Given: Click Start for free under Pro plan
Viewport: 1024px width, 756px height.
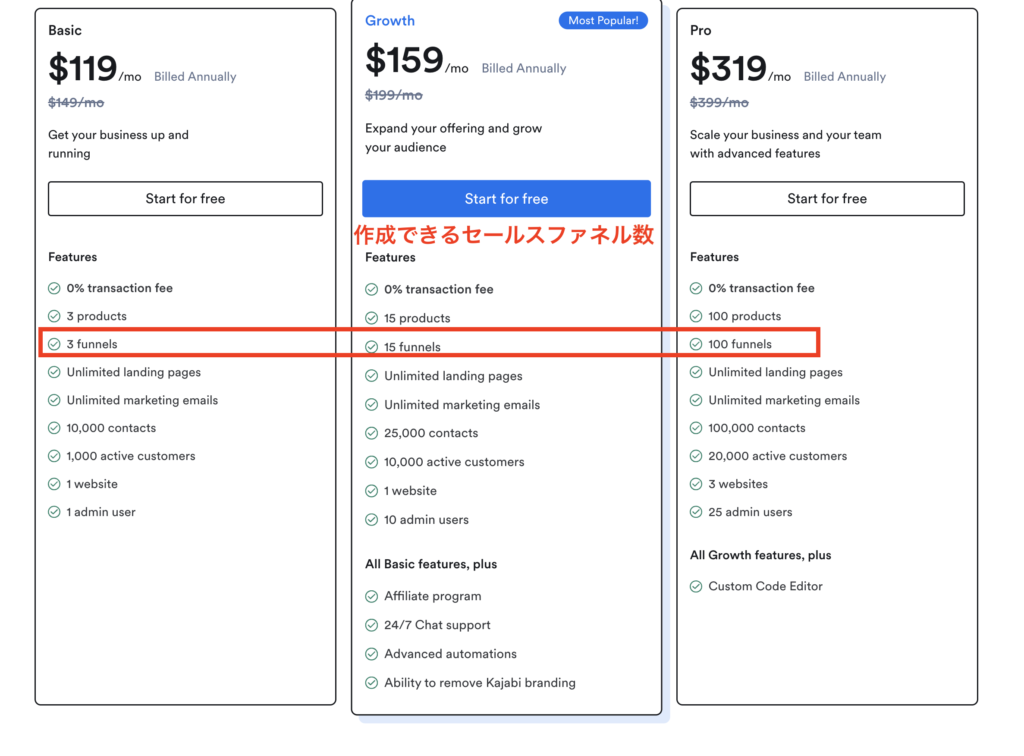Looking at the screenshot, I should point(827,198).
